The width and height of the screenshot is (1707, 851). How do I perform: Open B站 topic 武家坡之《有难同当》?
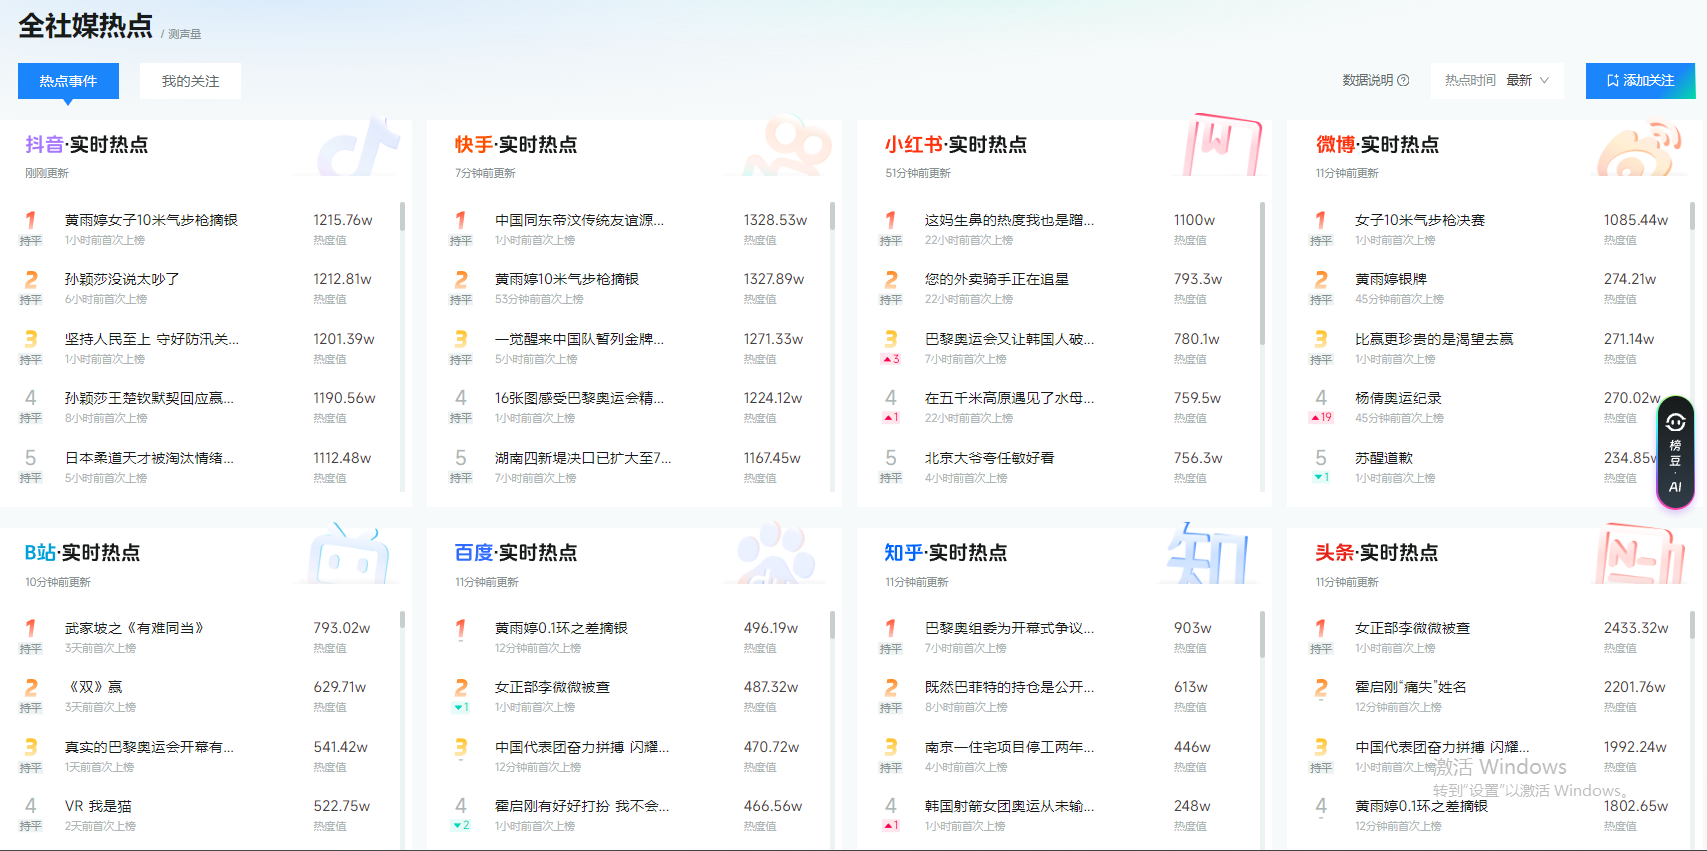135,628
